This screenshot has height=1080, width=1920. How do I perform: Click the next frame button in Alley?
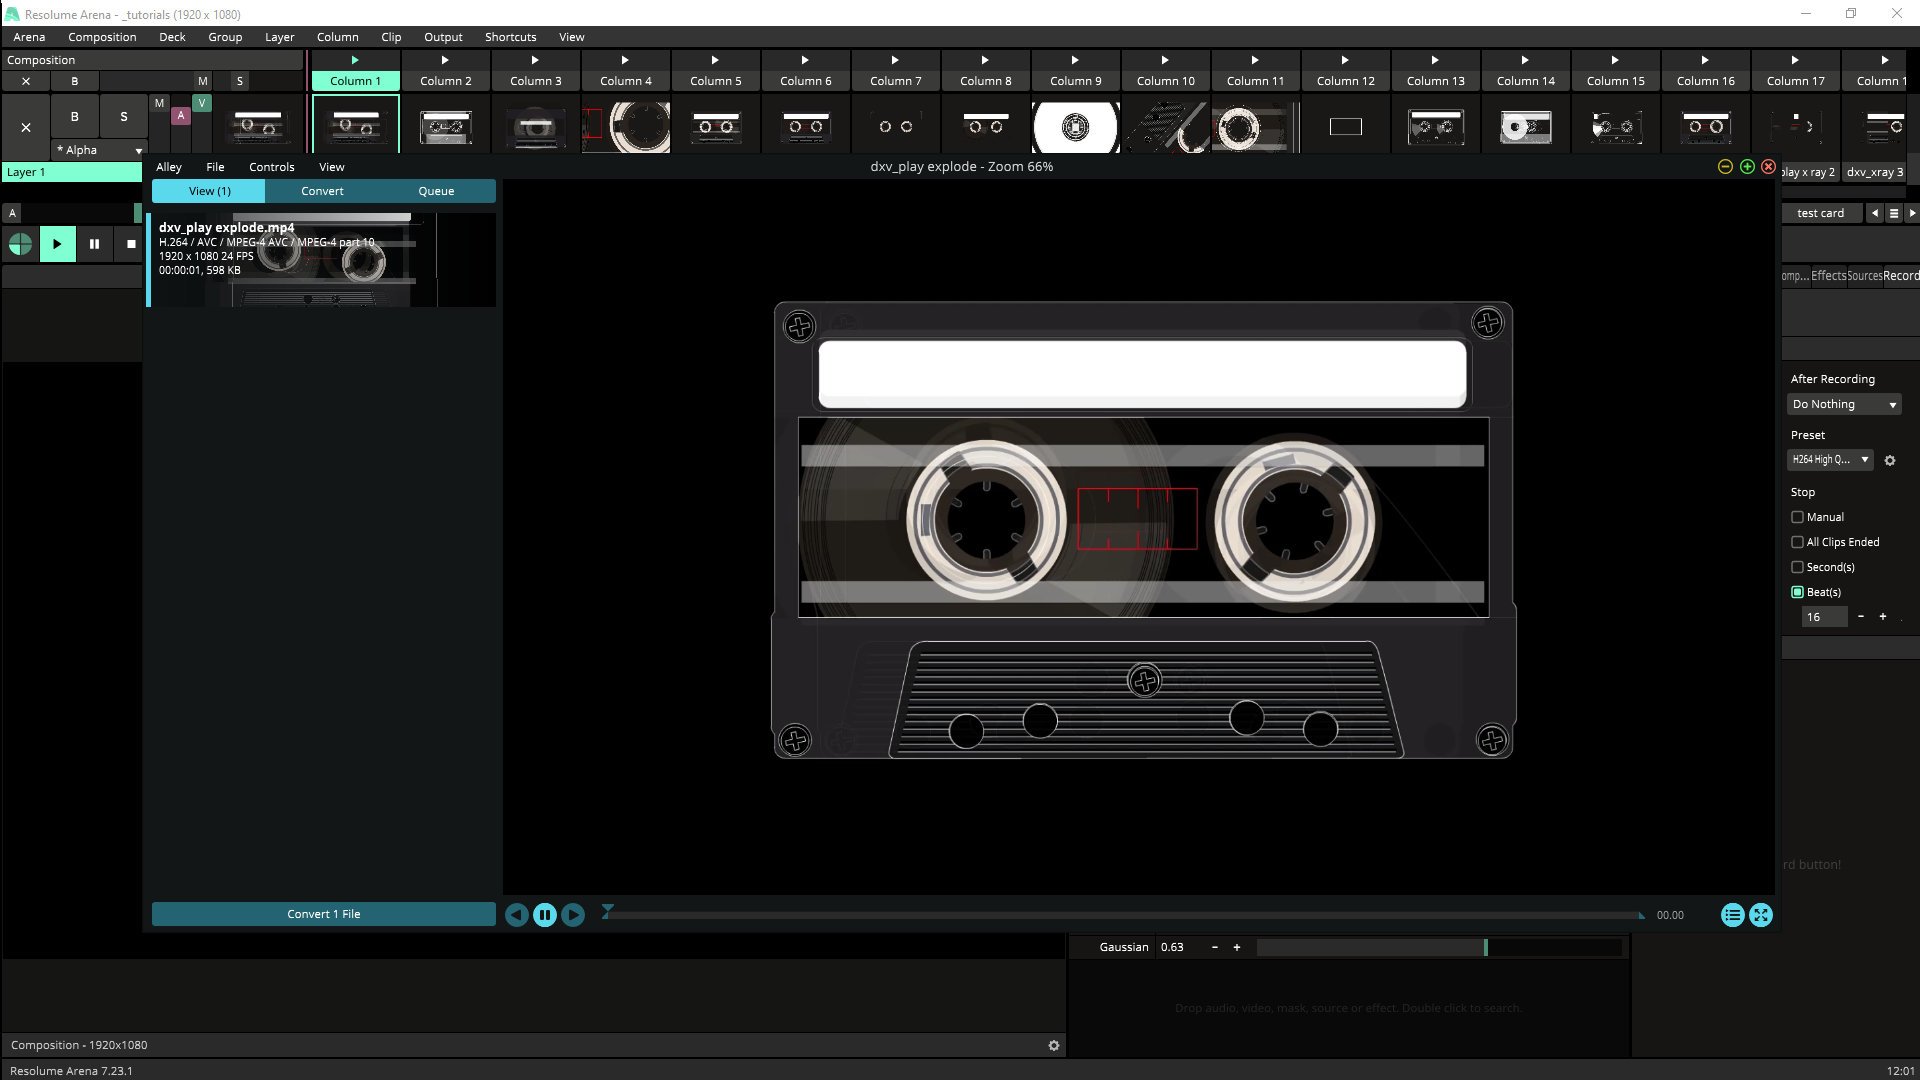(x=573, y=915)
